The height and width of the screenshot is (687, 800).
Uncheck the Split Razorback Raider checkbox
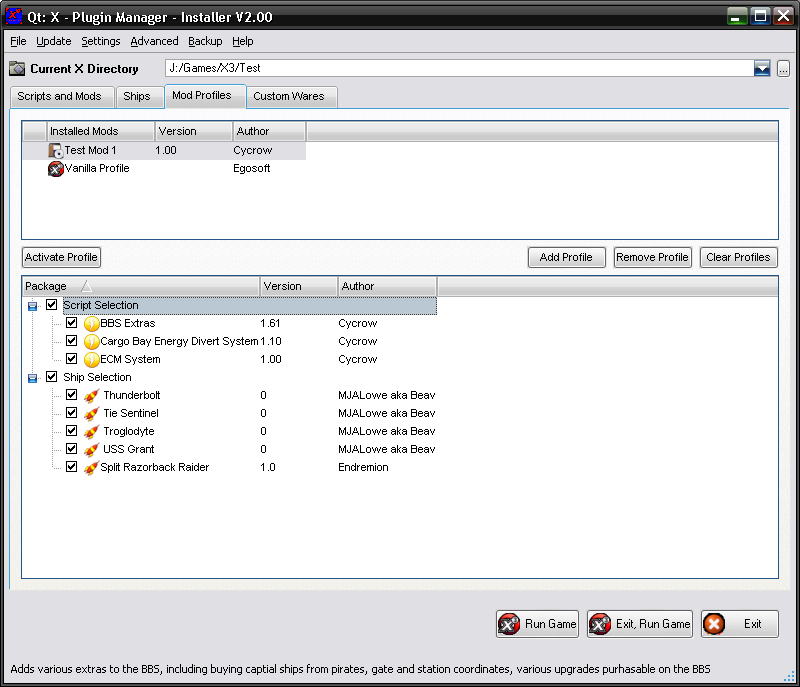(71, 467)
